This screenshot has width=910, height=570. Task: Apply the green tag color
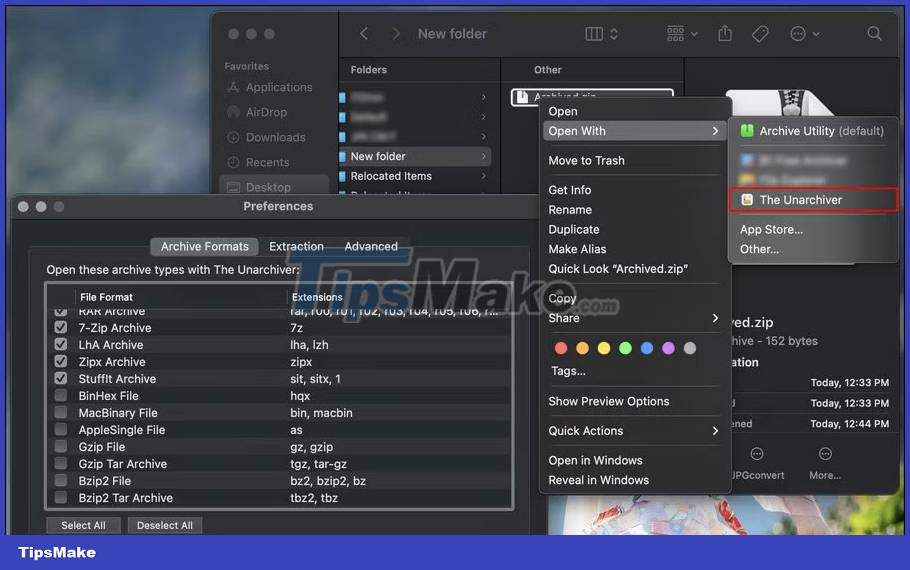coord(625,348)
